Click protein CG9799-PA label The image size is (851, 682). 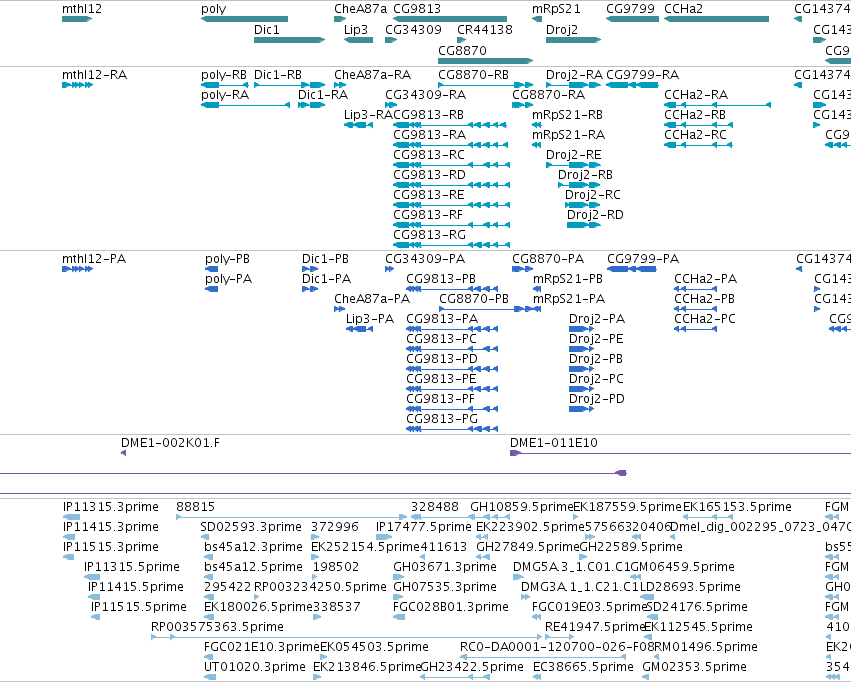tap(643, 259)
